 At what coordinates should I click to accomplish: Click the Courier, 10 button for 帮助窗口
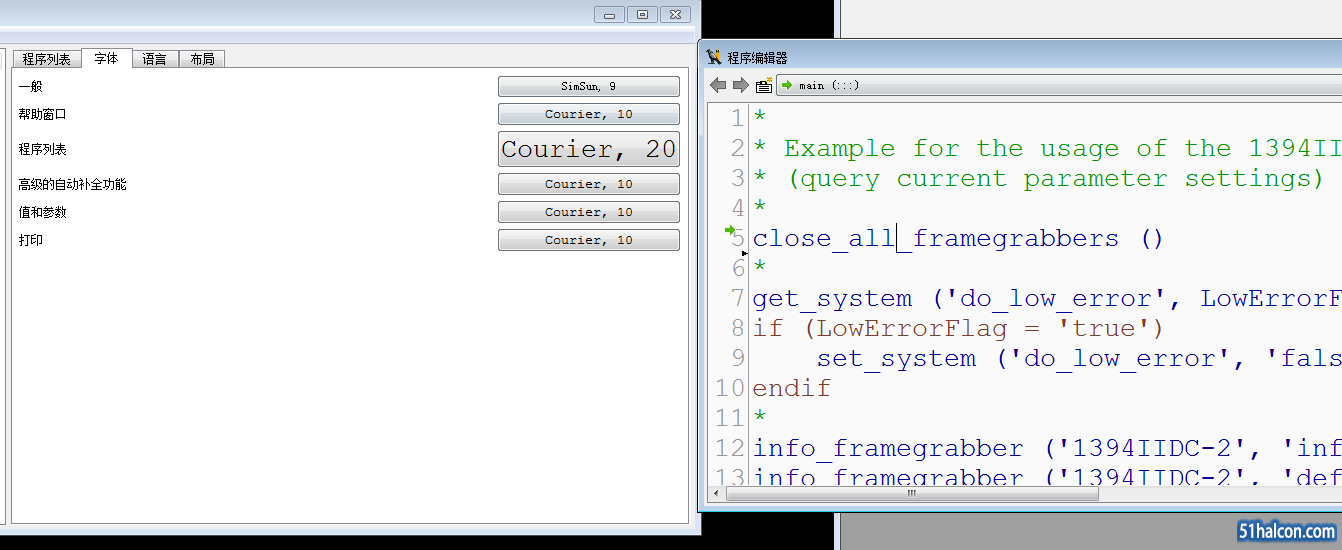(x=589, y=115)
